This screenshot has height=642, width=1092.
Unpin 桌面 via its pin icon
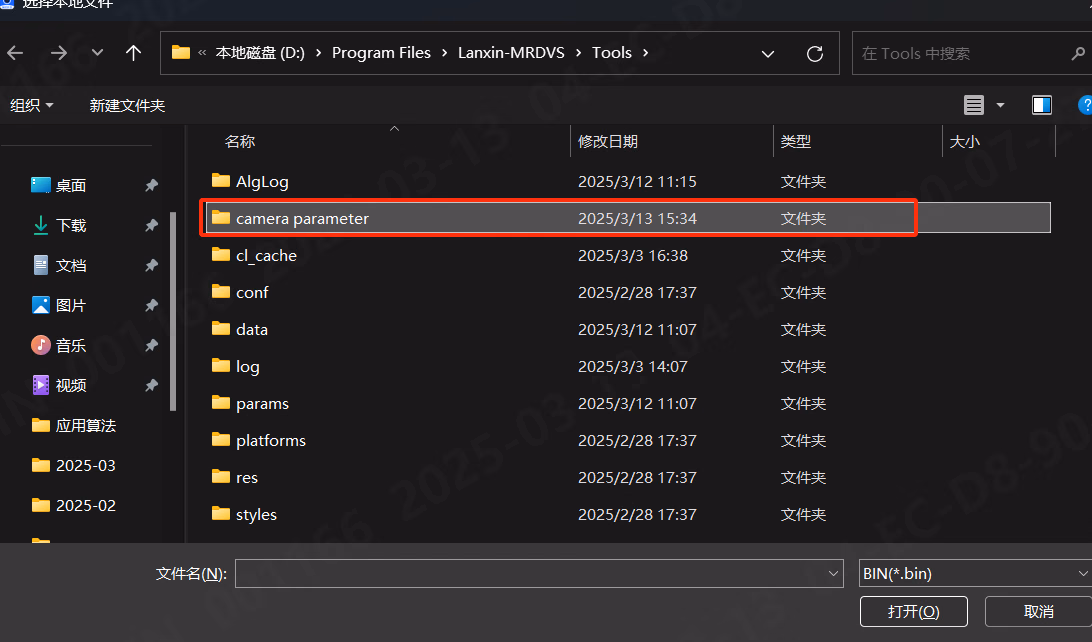151,185
